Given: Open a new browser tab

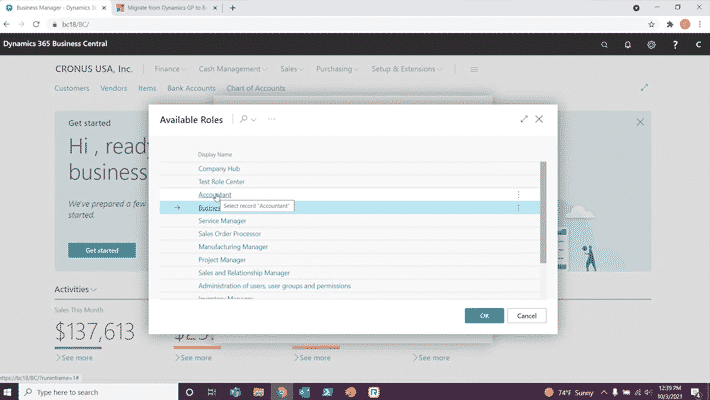Looking at the screenshot, I should click(232, 8).
